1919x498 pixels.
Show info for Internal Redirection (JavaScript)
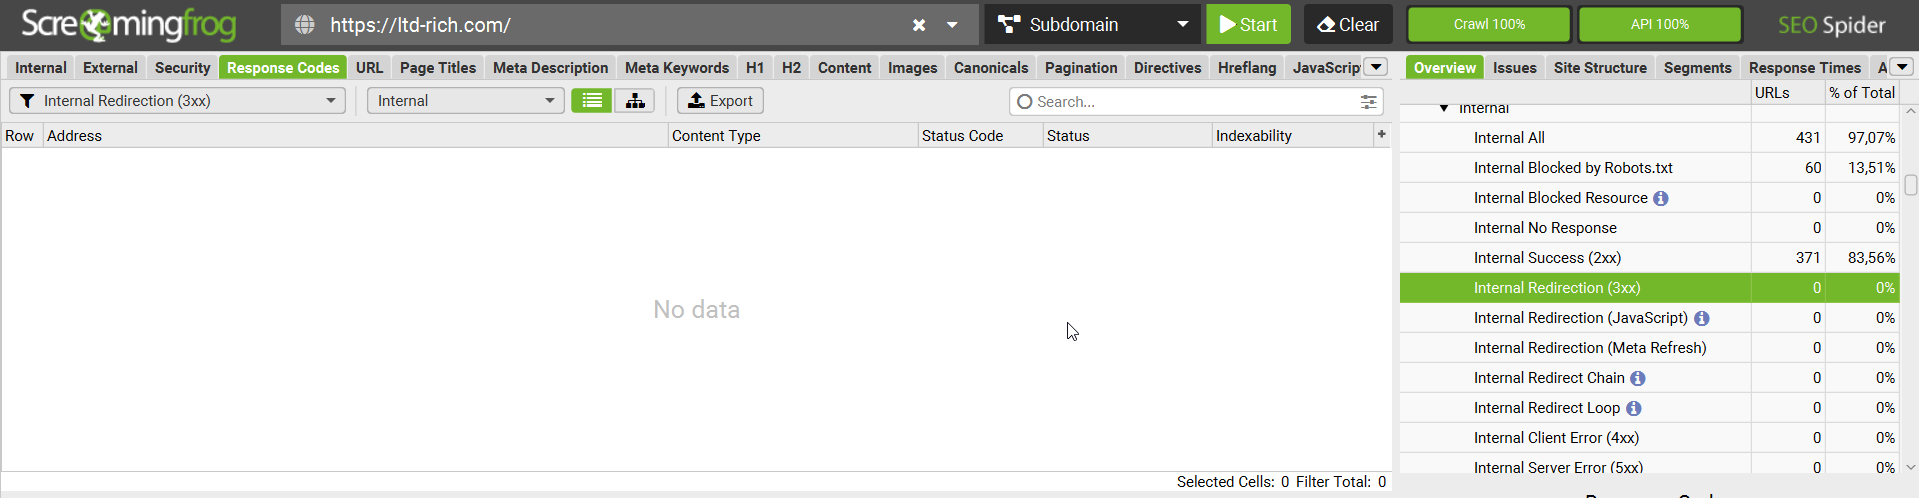(x=1701, y=318)
